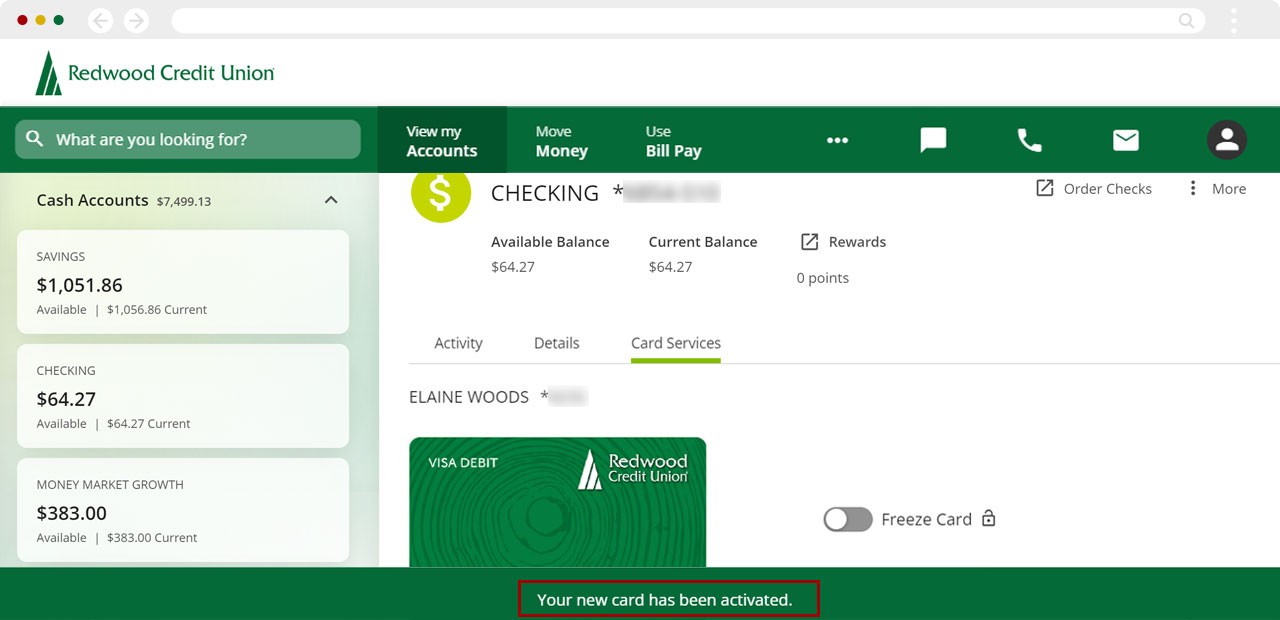Open the envelope mail icon
1280x620 pixels.
(1126, 140)
